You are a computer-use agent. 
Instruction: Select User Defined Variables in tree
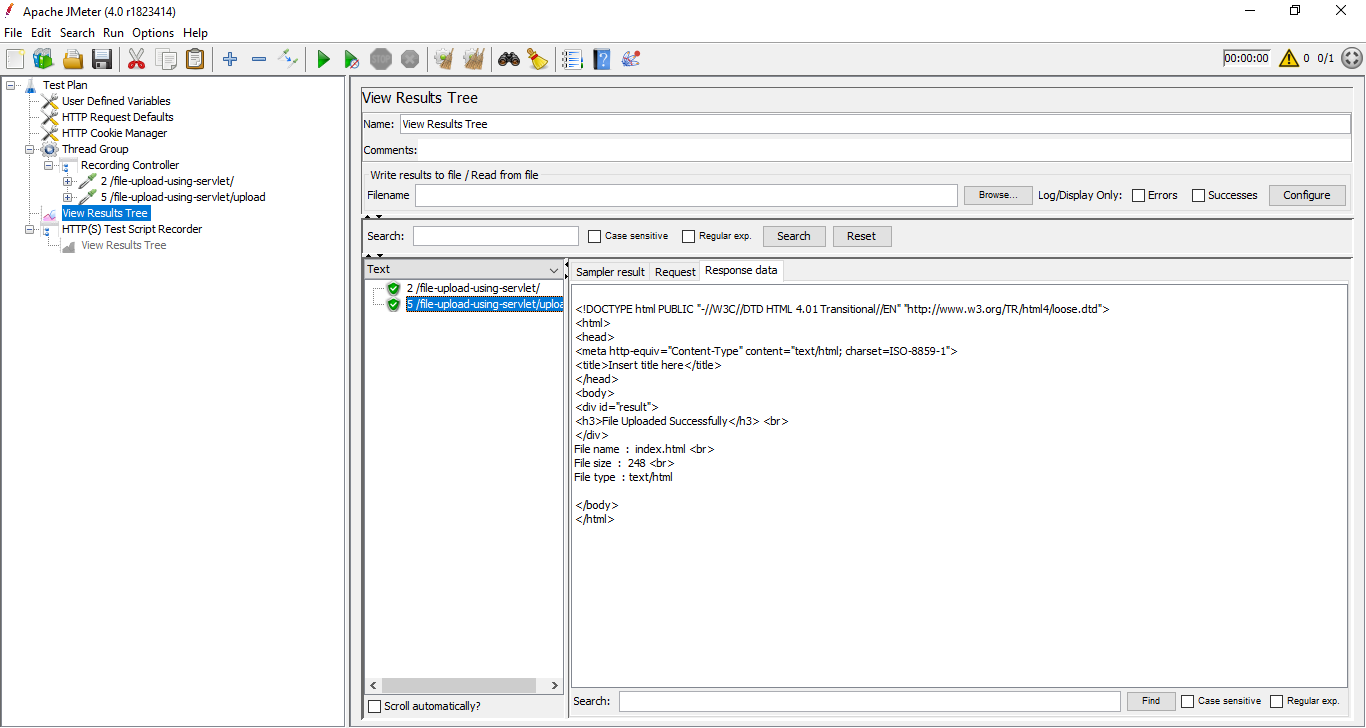coord(116,101)
